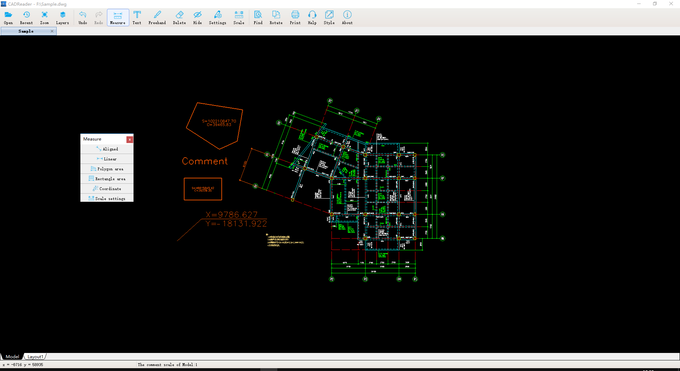Switch to the Model tab
Screen dimensions: 680x371
point(12,357)
